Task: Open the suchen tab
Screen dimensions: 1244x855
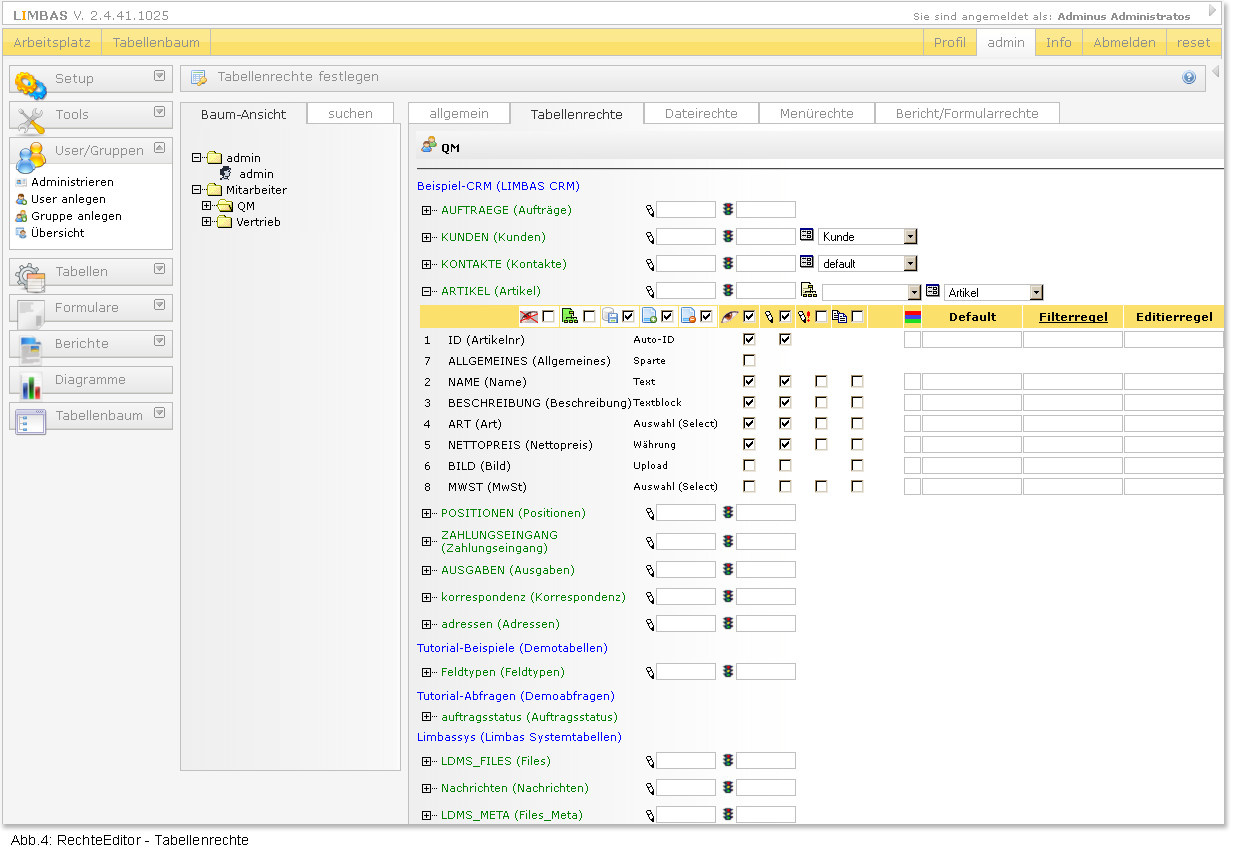Action: click(350, 114)
